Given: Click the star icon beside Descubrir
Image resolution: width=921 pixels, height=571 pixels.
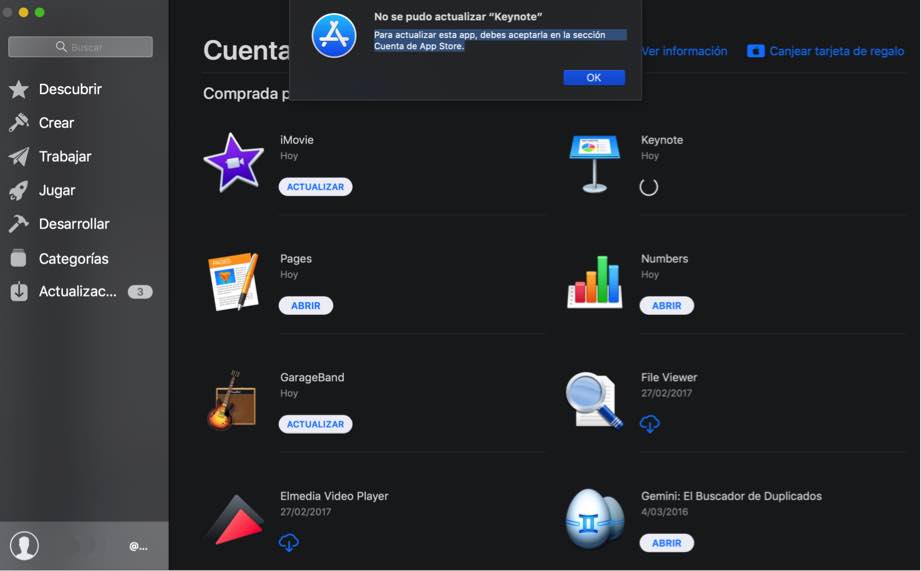Looking at the screenshot, I should click(19, 89).
